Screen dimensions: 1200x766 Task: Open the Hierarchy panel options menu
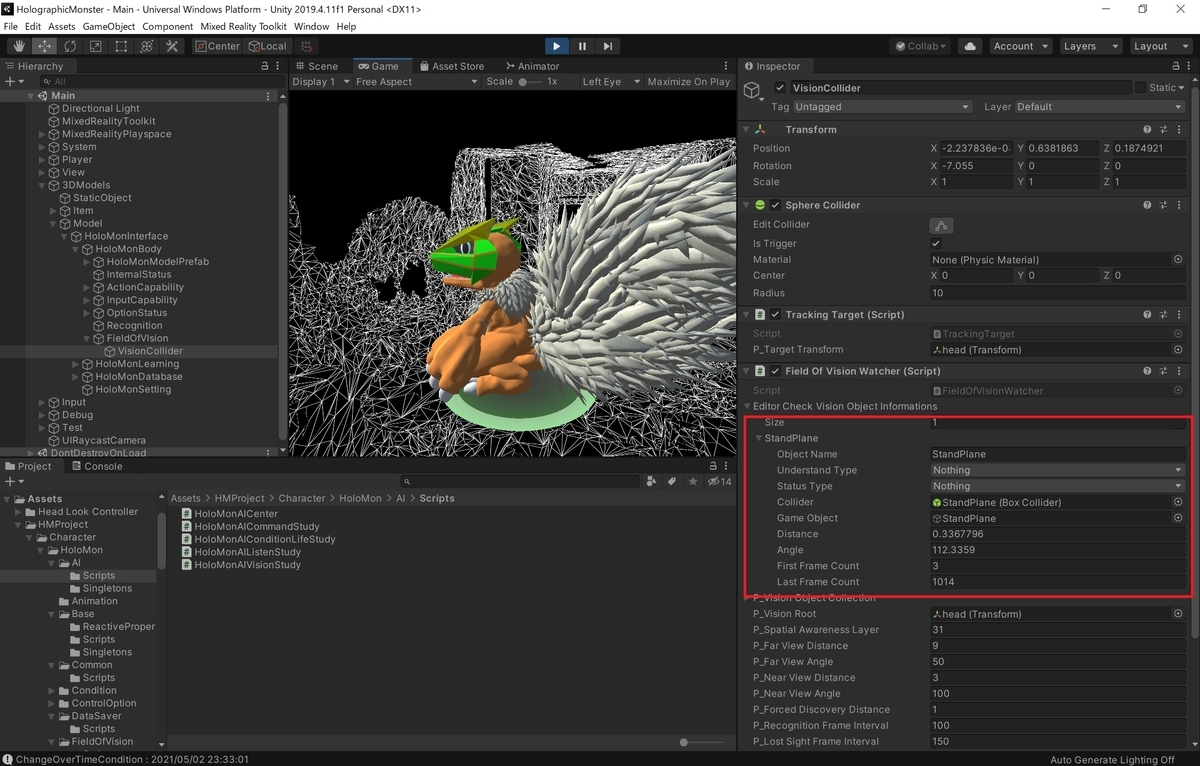pyautogui.click(x=278, y=66)
